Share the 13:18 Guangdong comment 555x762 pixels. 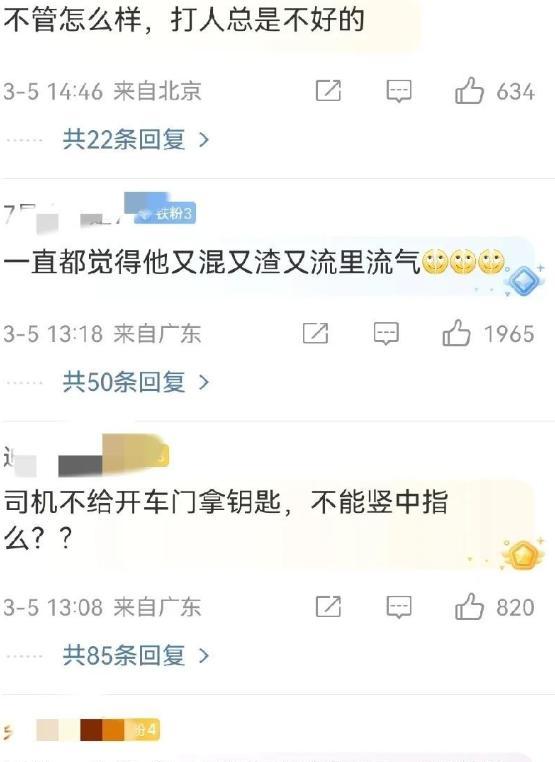315,333
